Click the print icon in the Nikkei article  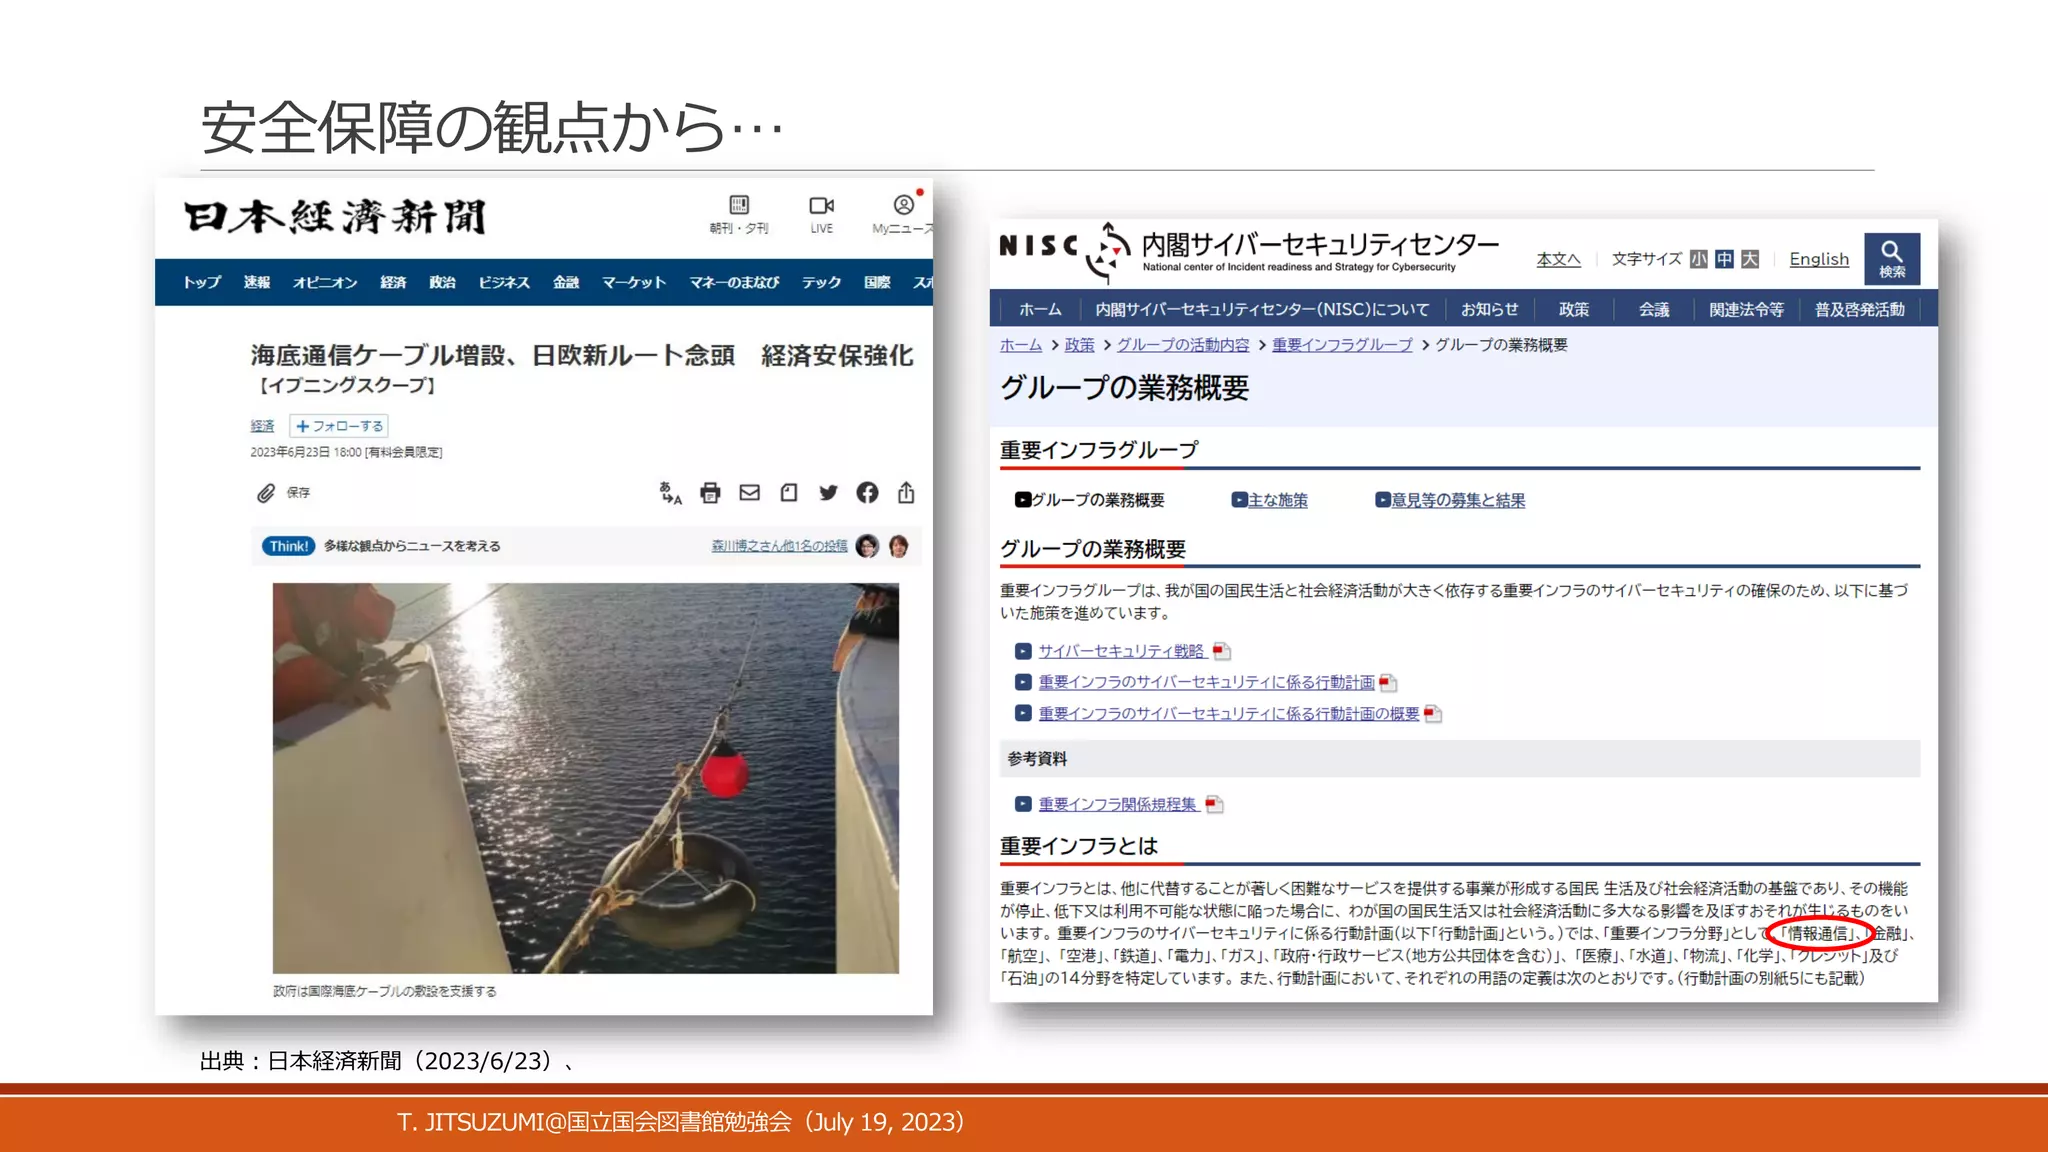[710, 493]
